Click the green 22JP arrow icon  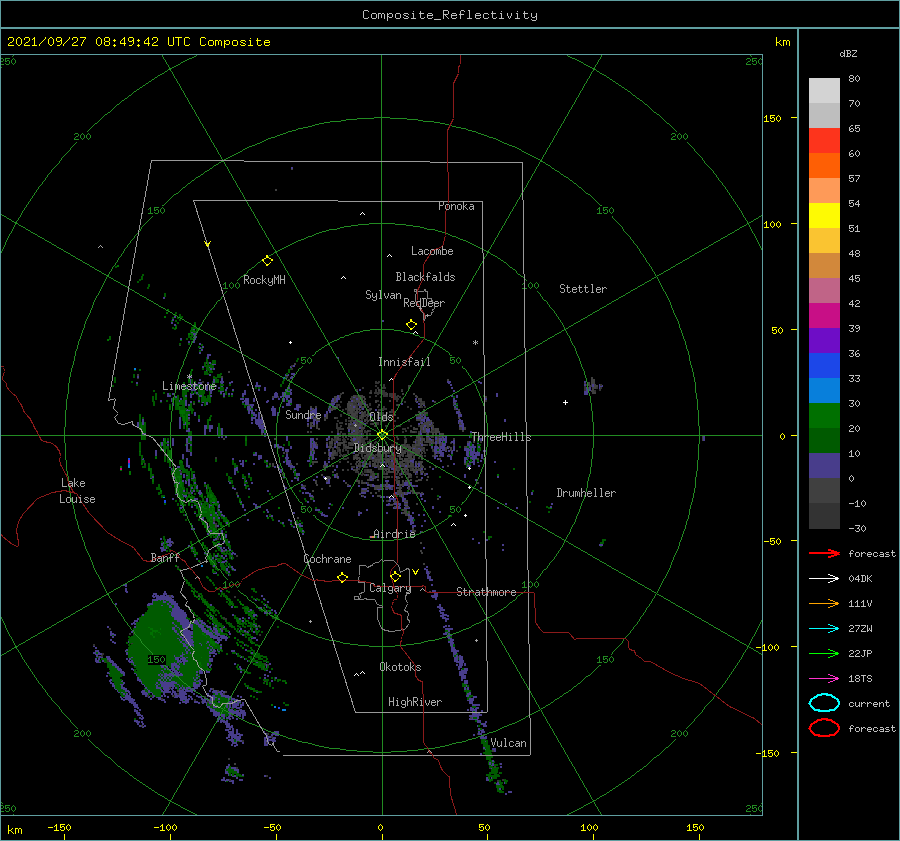824,653
